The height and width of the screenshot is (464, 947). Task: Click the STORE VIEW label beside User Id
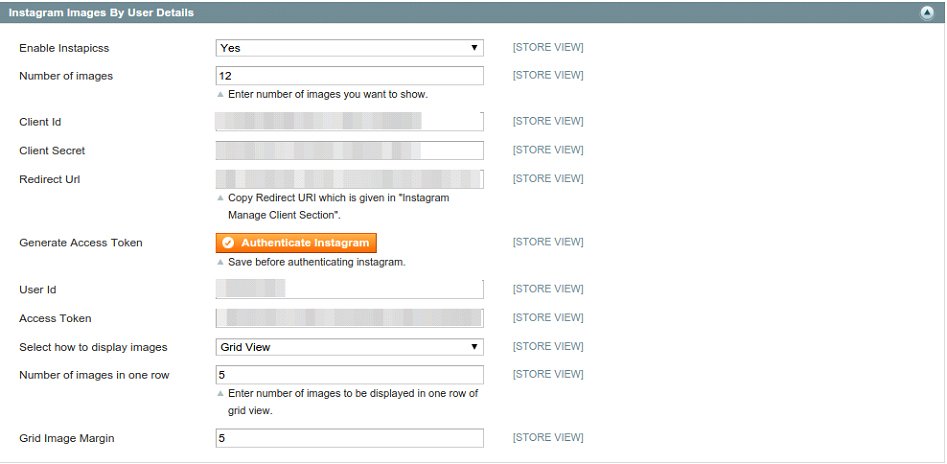548,289
